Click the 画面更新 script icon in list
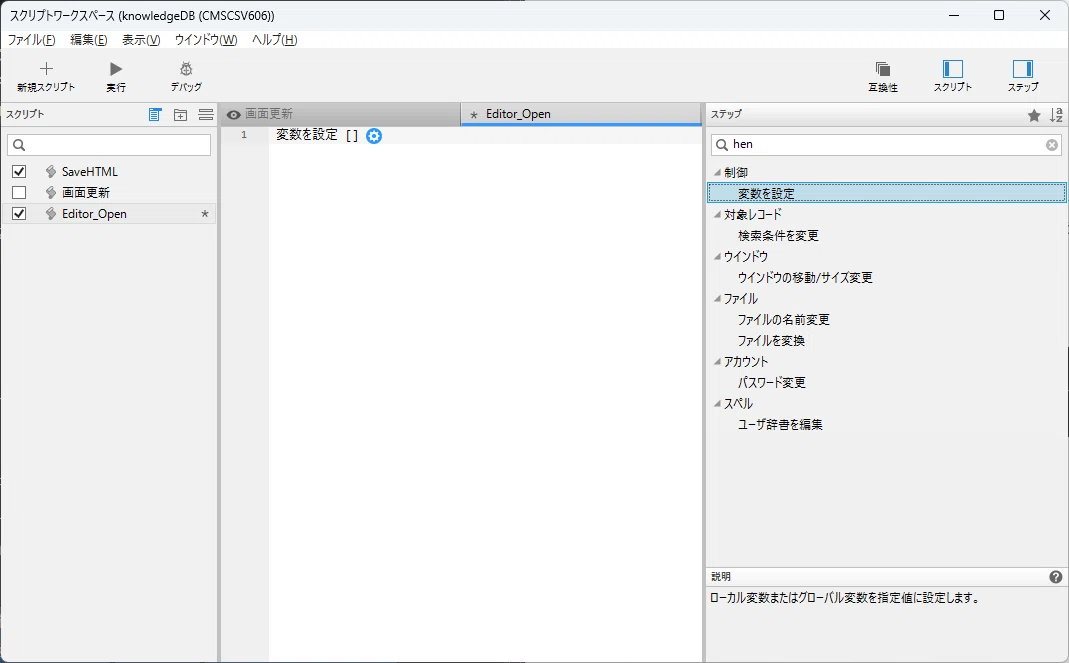 [x=50, y=193]
